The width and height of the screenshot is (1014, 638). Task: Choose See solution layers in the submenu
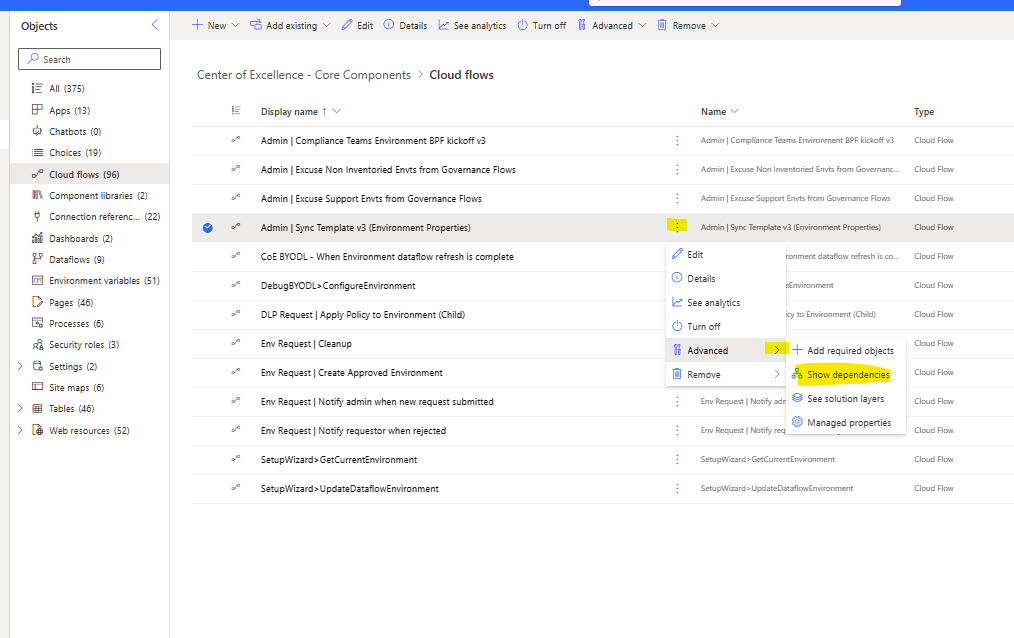pos(847,398)
